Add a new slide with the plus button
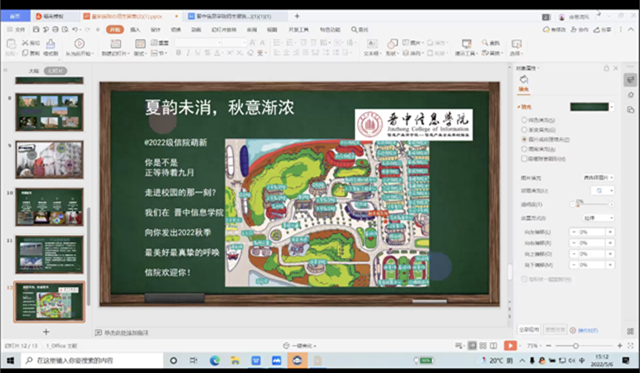 [46, 332]
